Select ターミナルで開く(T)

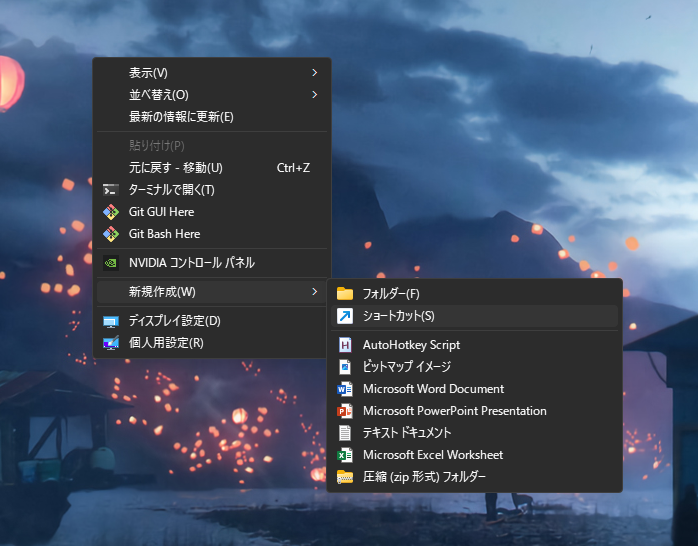click(212, 190)
